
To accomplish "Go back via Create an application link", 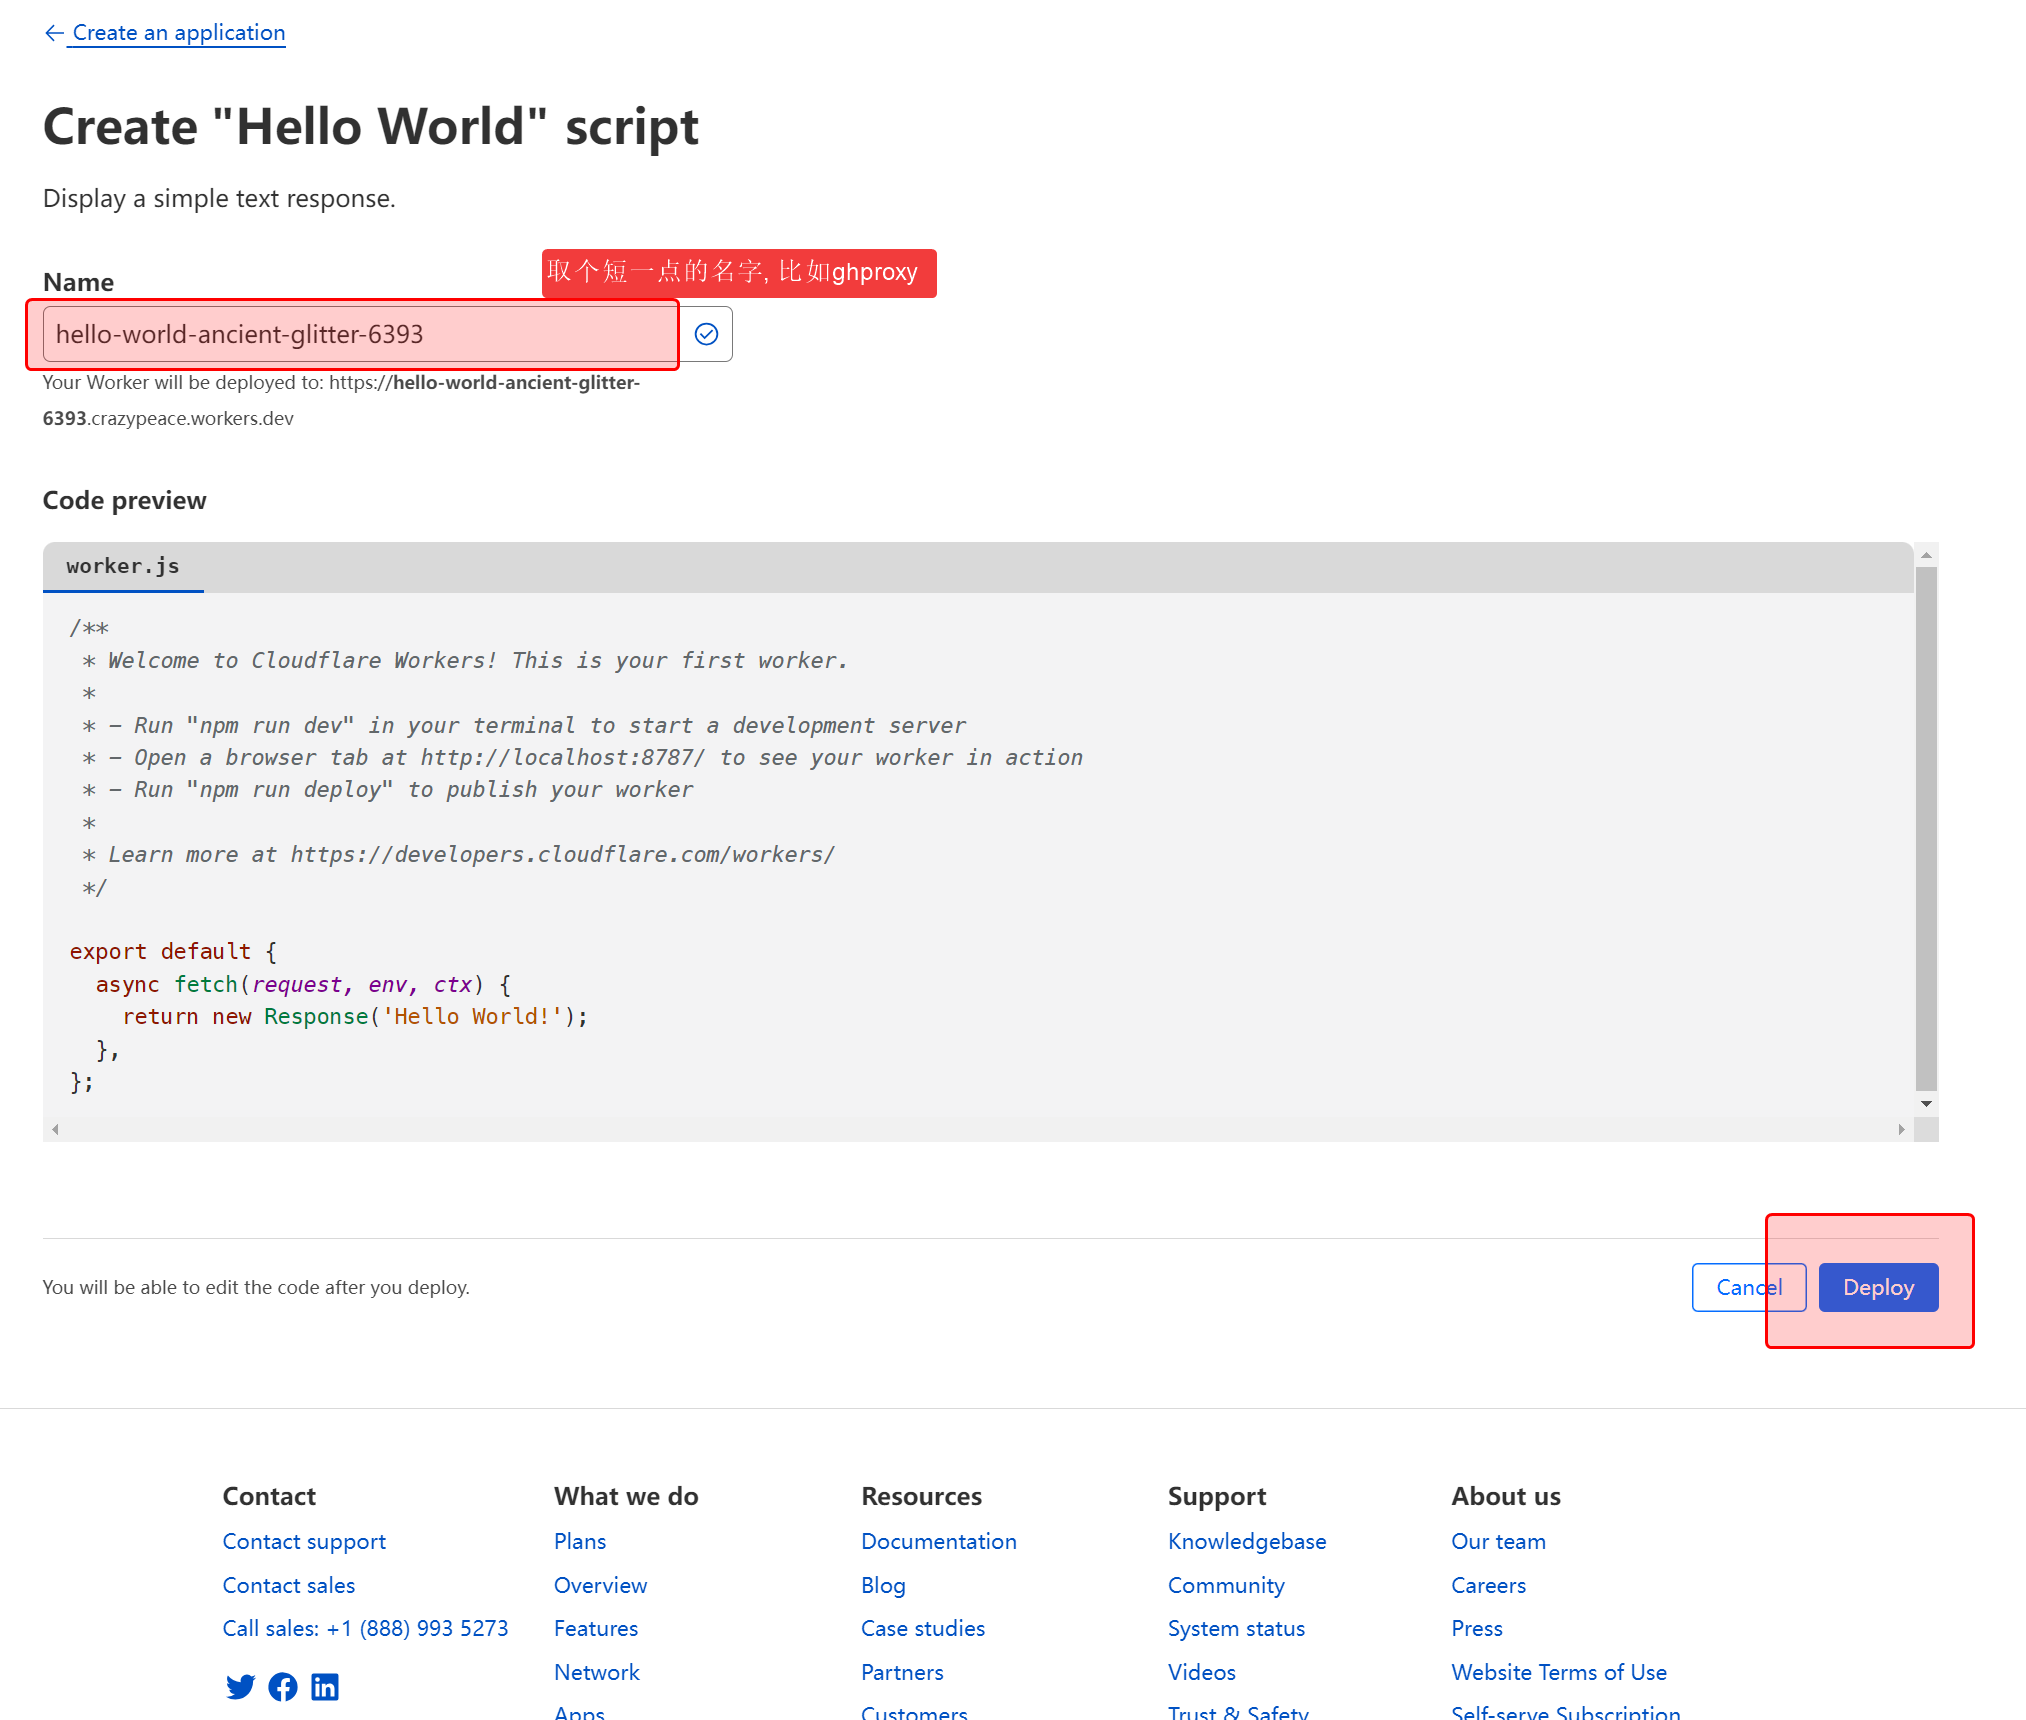I will [x=178, y=33].
